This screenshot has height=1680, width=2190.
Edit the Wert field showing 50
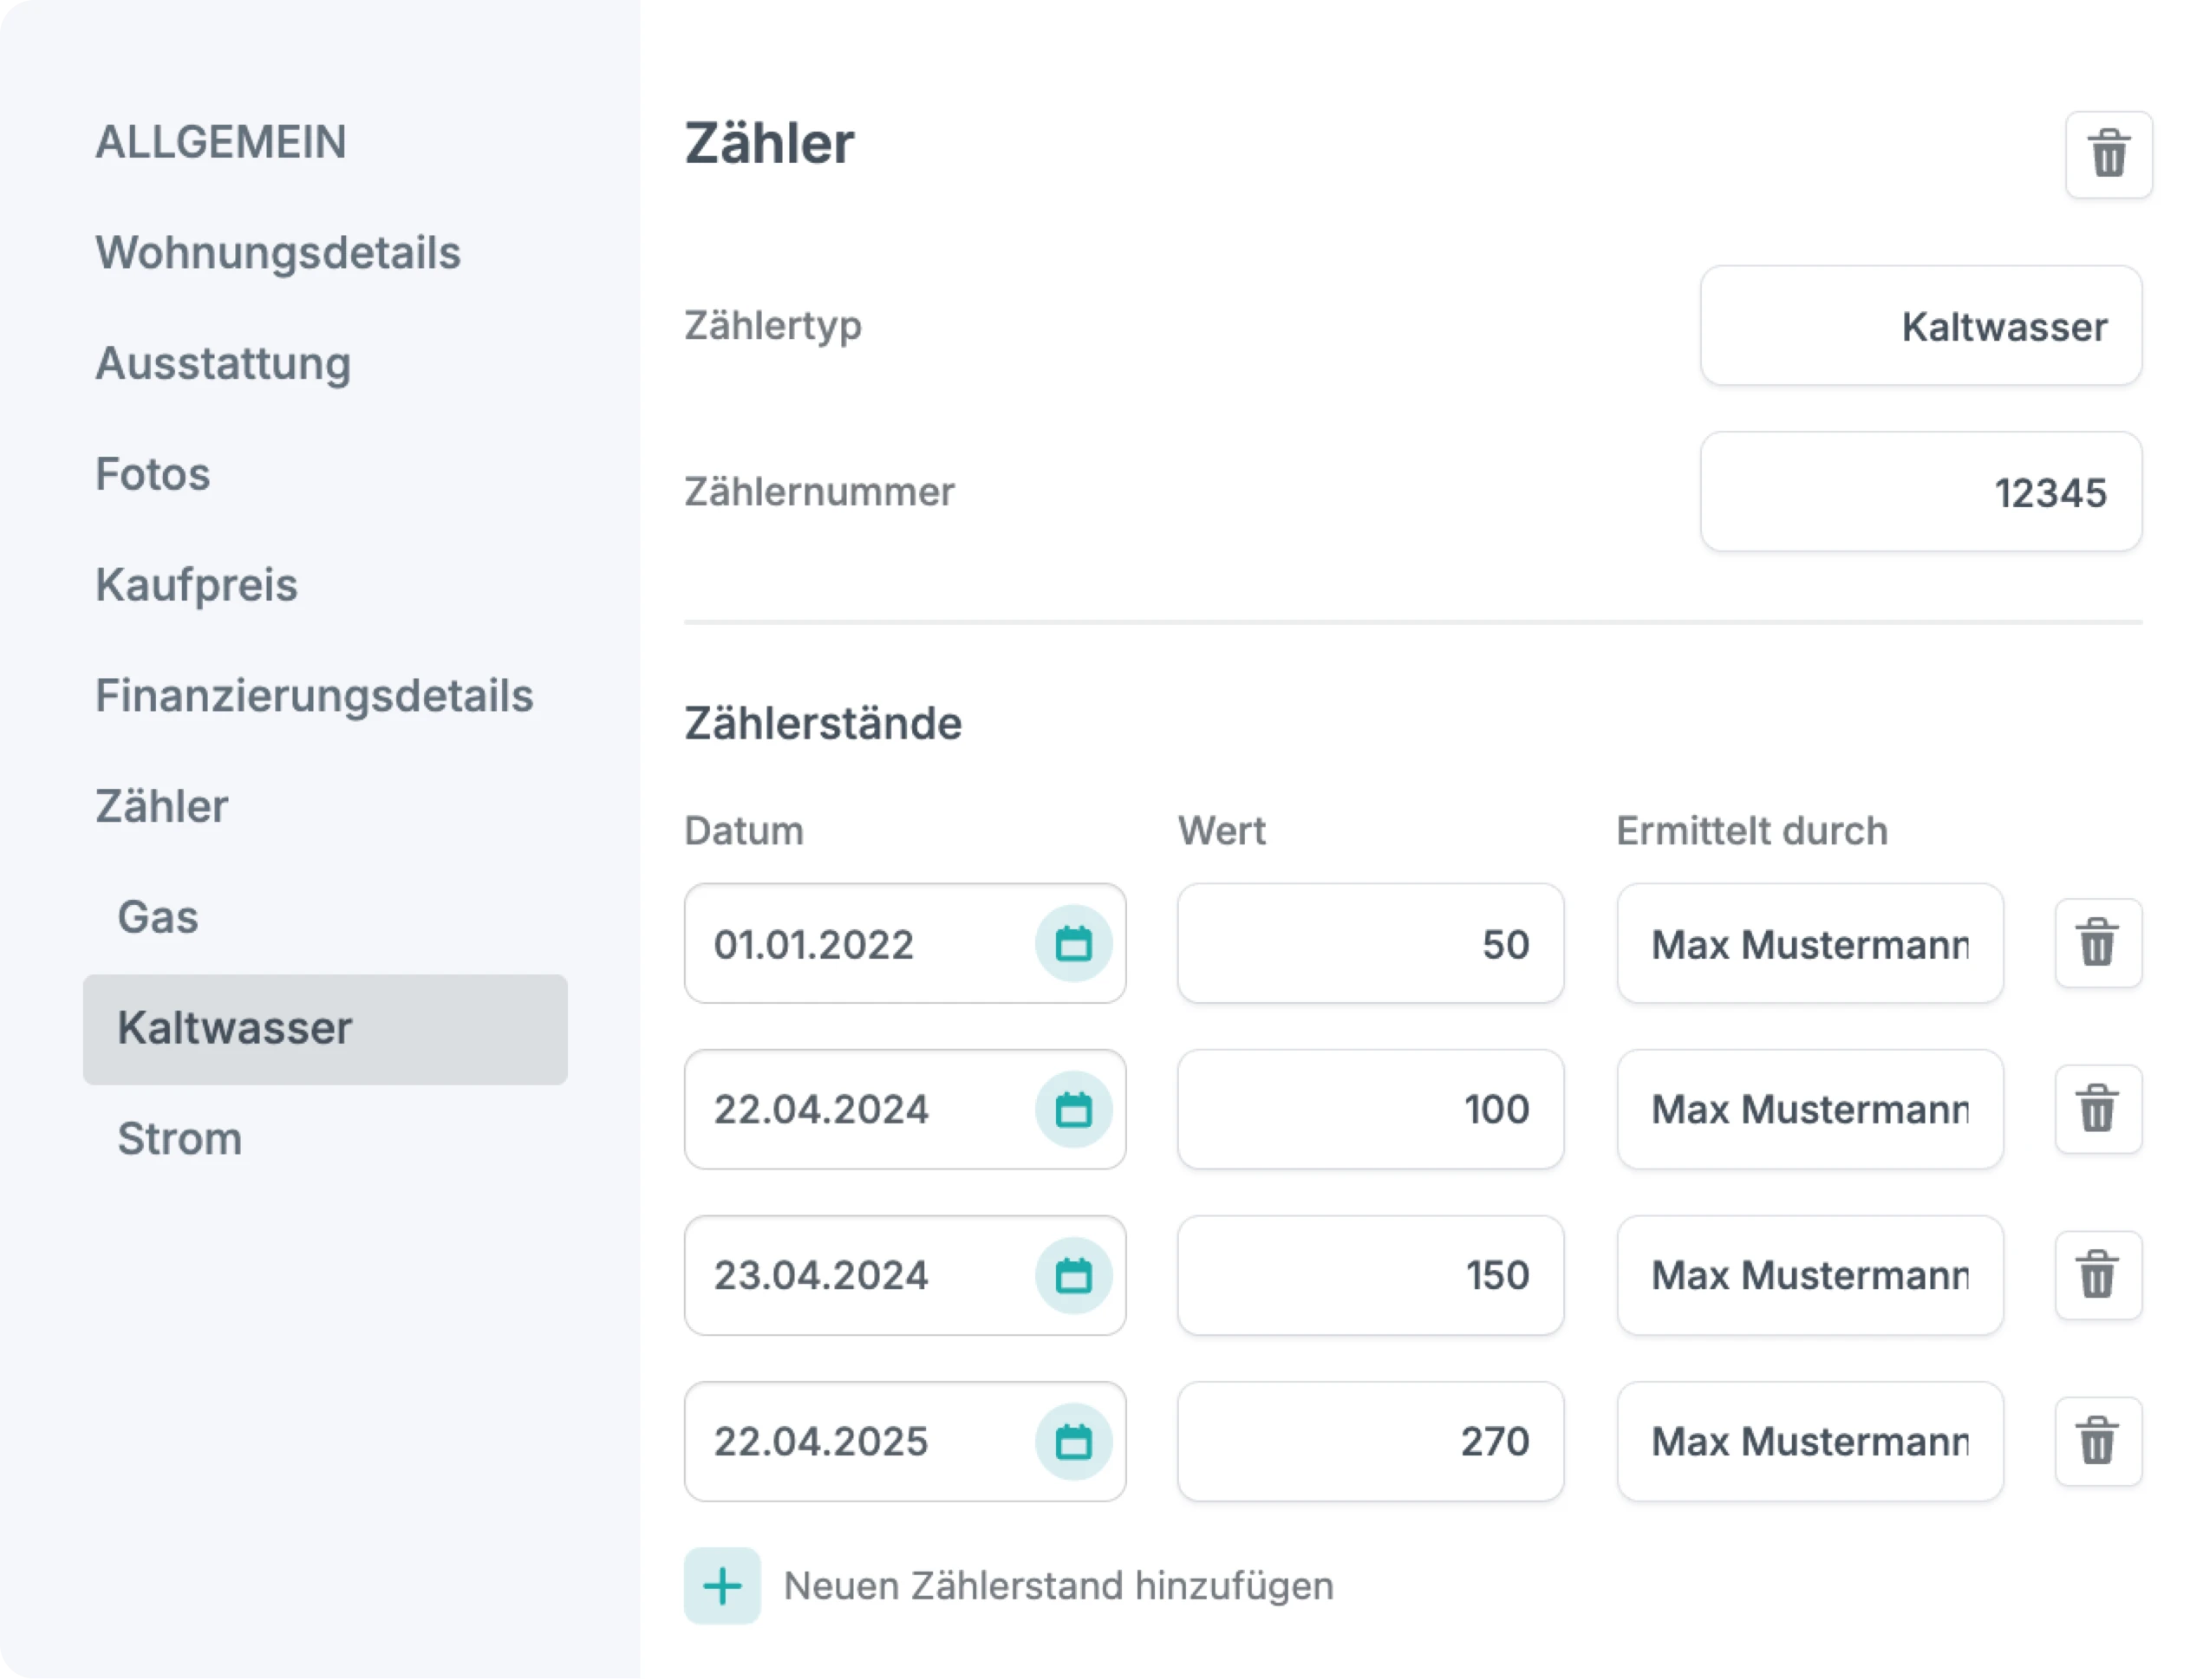coord(1371,943)
